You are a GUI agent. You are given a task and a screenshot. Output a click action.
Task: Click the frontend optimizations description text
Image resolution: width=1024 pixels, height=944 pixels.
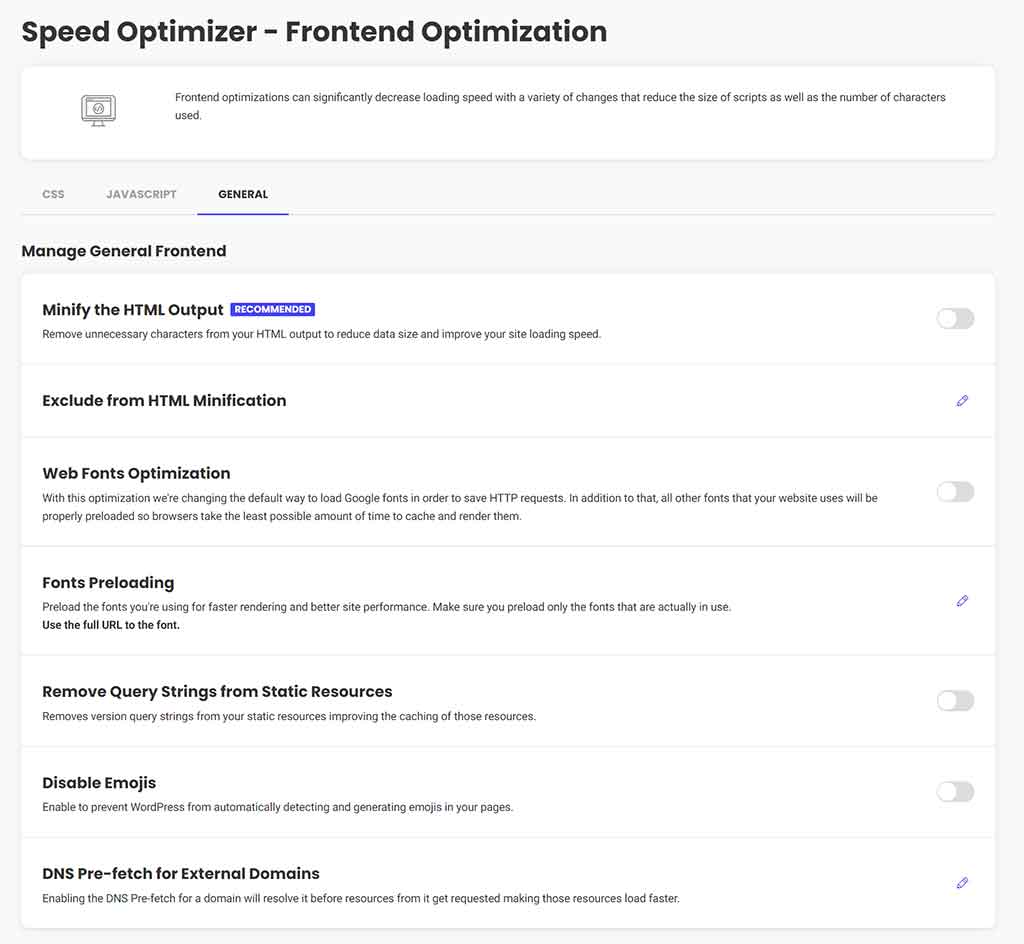[560, 106]
